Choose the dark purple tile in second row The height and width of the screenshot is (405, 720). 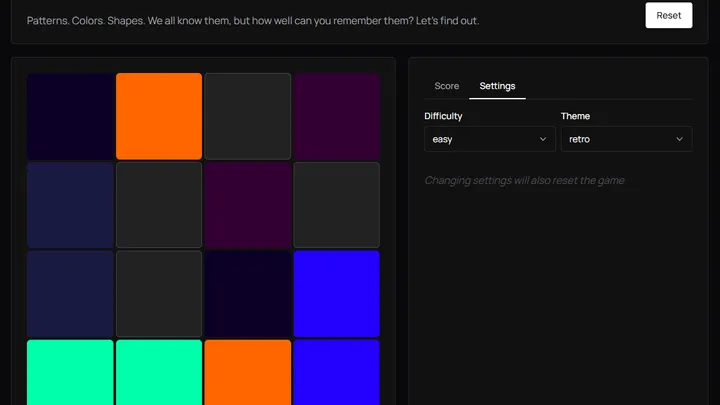(x=247, y=205)
